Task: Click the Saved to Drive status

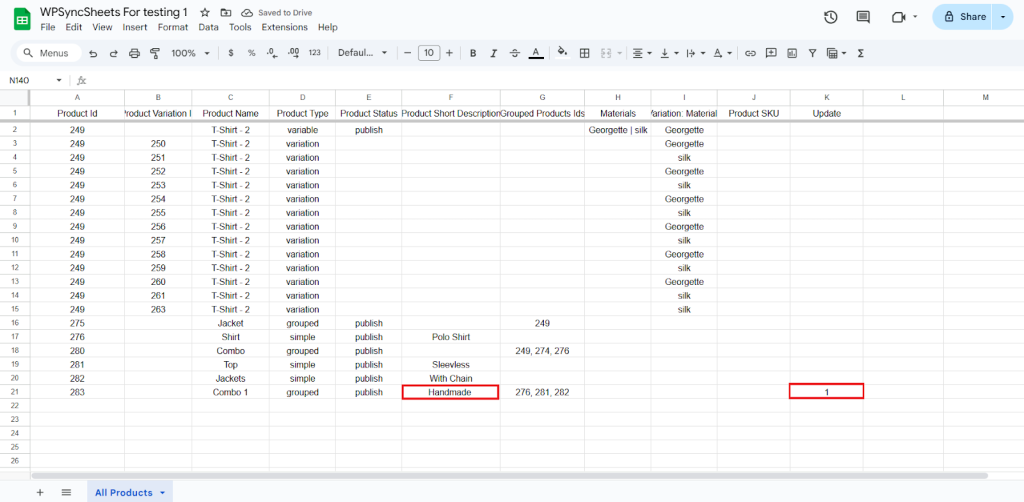Action: click(x=278, y=12)
